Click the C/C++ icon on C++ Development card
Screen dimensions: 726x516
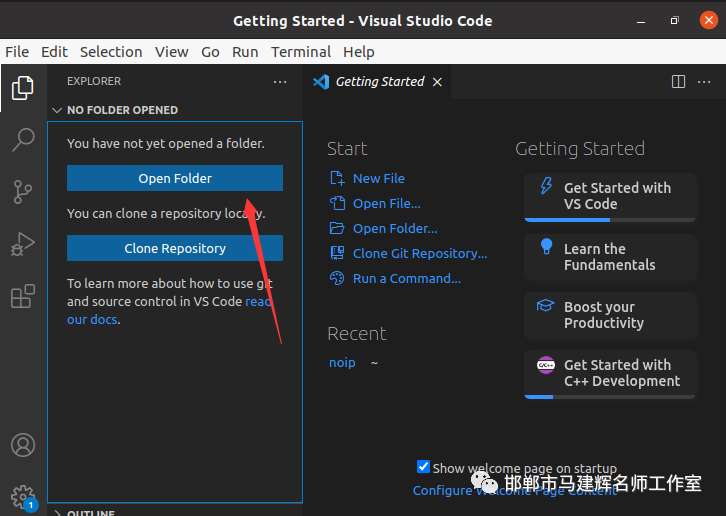tap(545, 365)
